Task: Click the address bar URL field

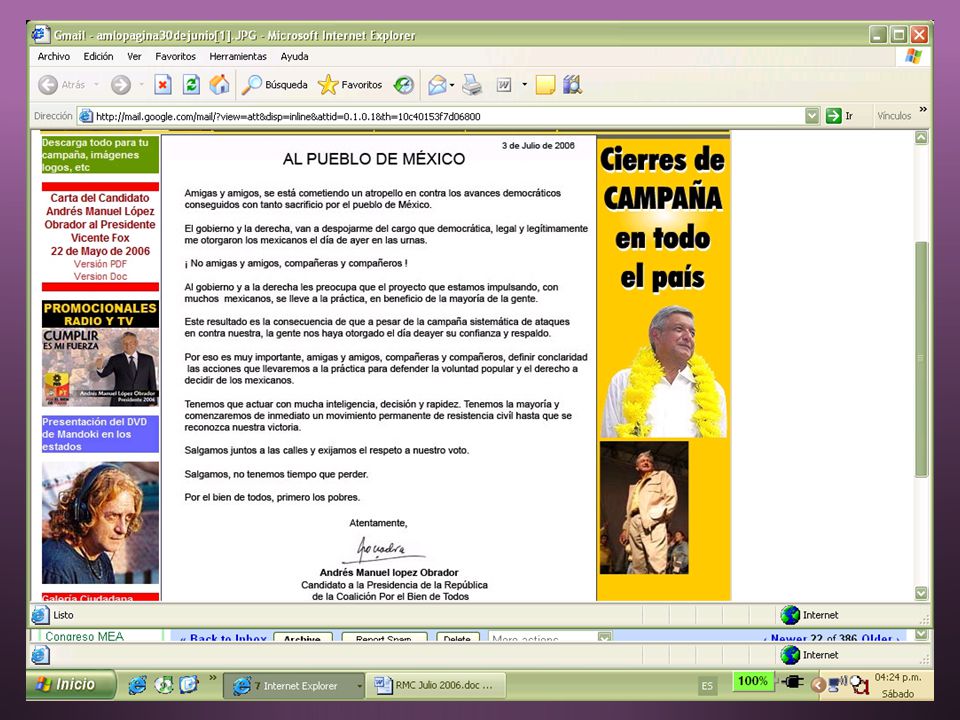Action: click(x=449, y=116)
